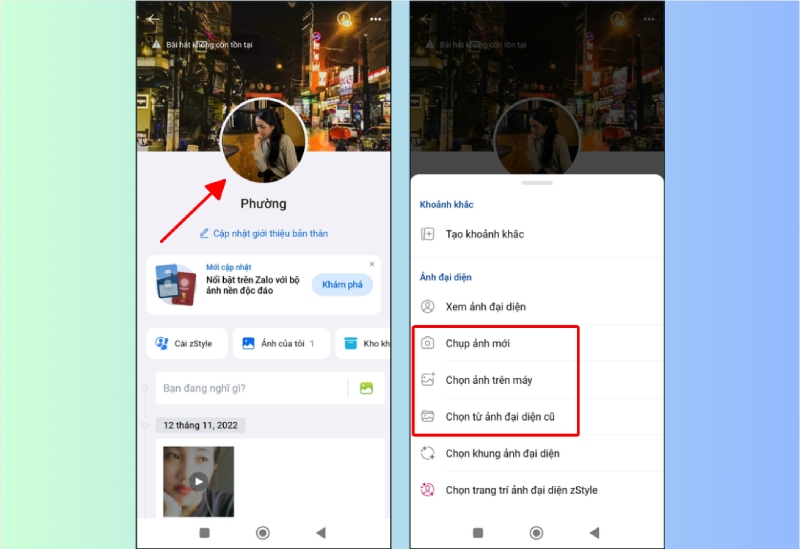Select Chọn trang trí ảnh đại diện zStyle

521,490
